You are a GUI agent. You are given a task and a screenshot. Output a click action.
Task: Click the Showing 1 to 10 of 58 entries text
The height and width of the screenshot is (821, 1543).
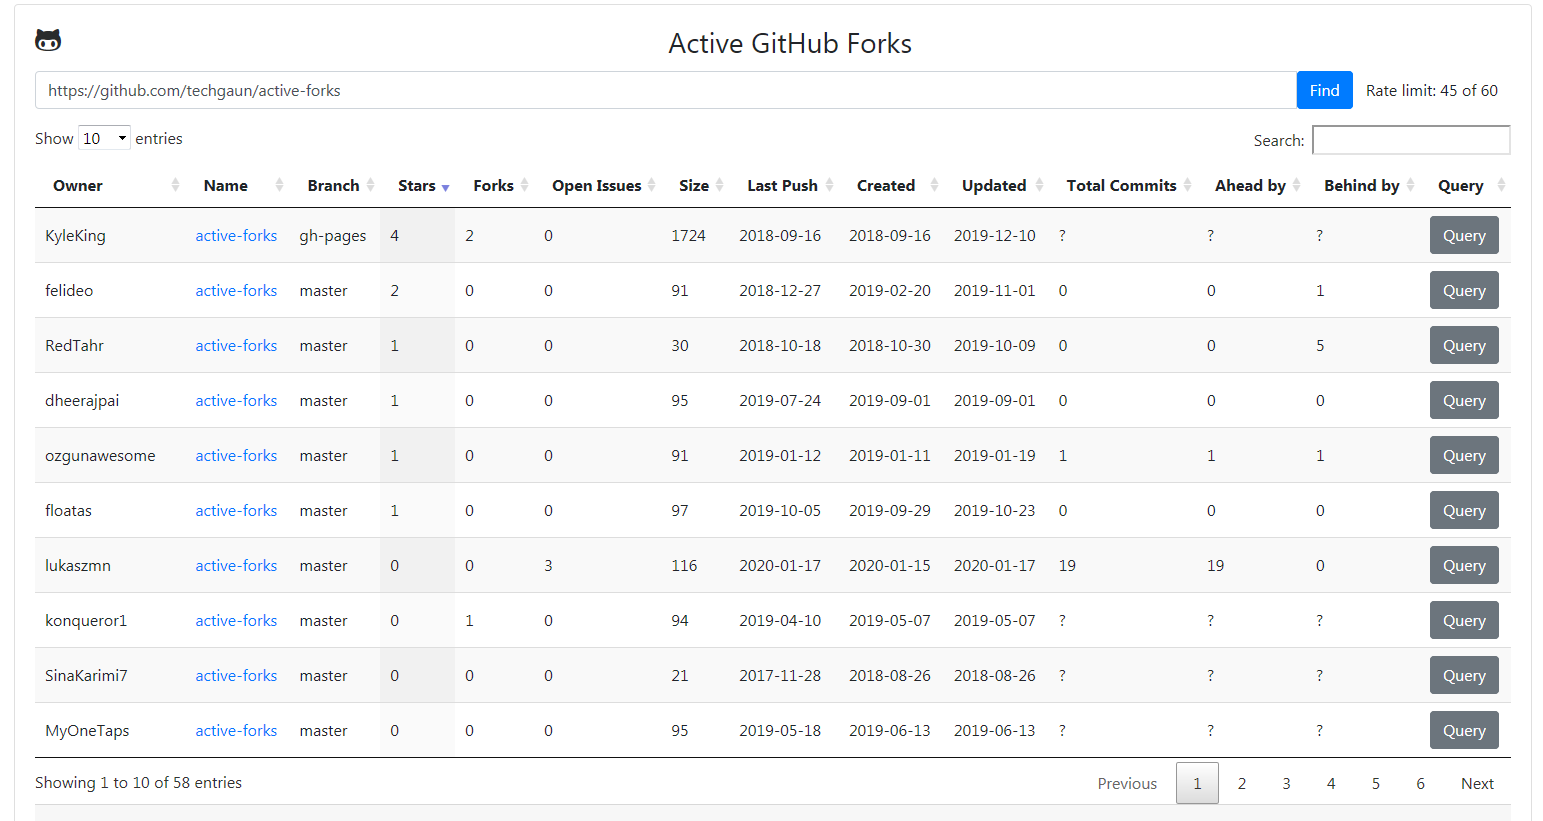pos(138,782)
